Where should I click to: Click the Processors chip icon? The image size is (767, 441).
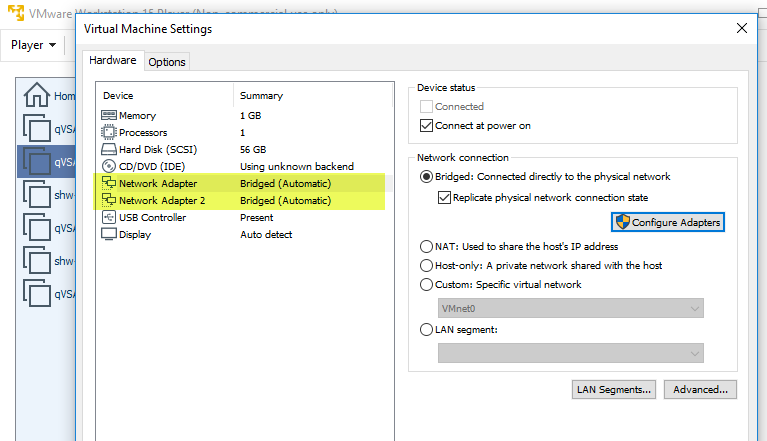click(109, 132)
